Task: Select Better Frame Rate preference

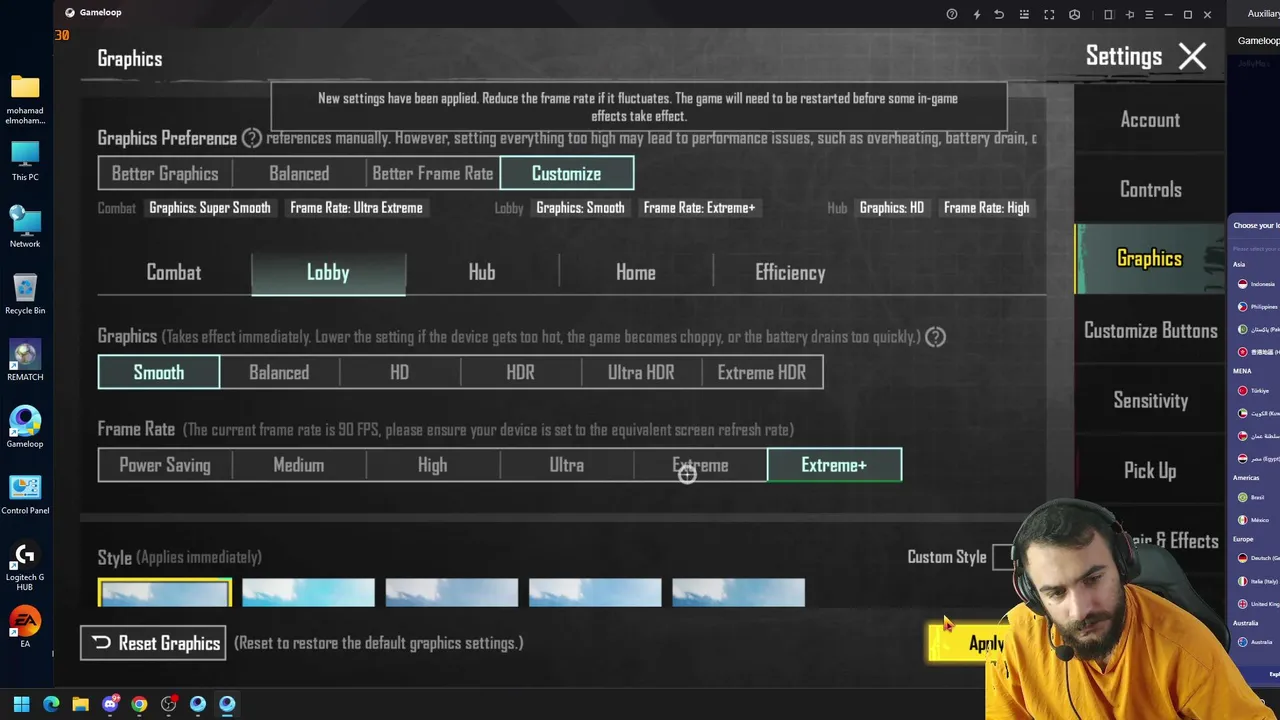Action: click(433, 173)
